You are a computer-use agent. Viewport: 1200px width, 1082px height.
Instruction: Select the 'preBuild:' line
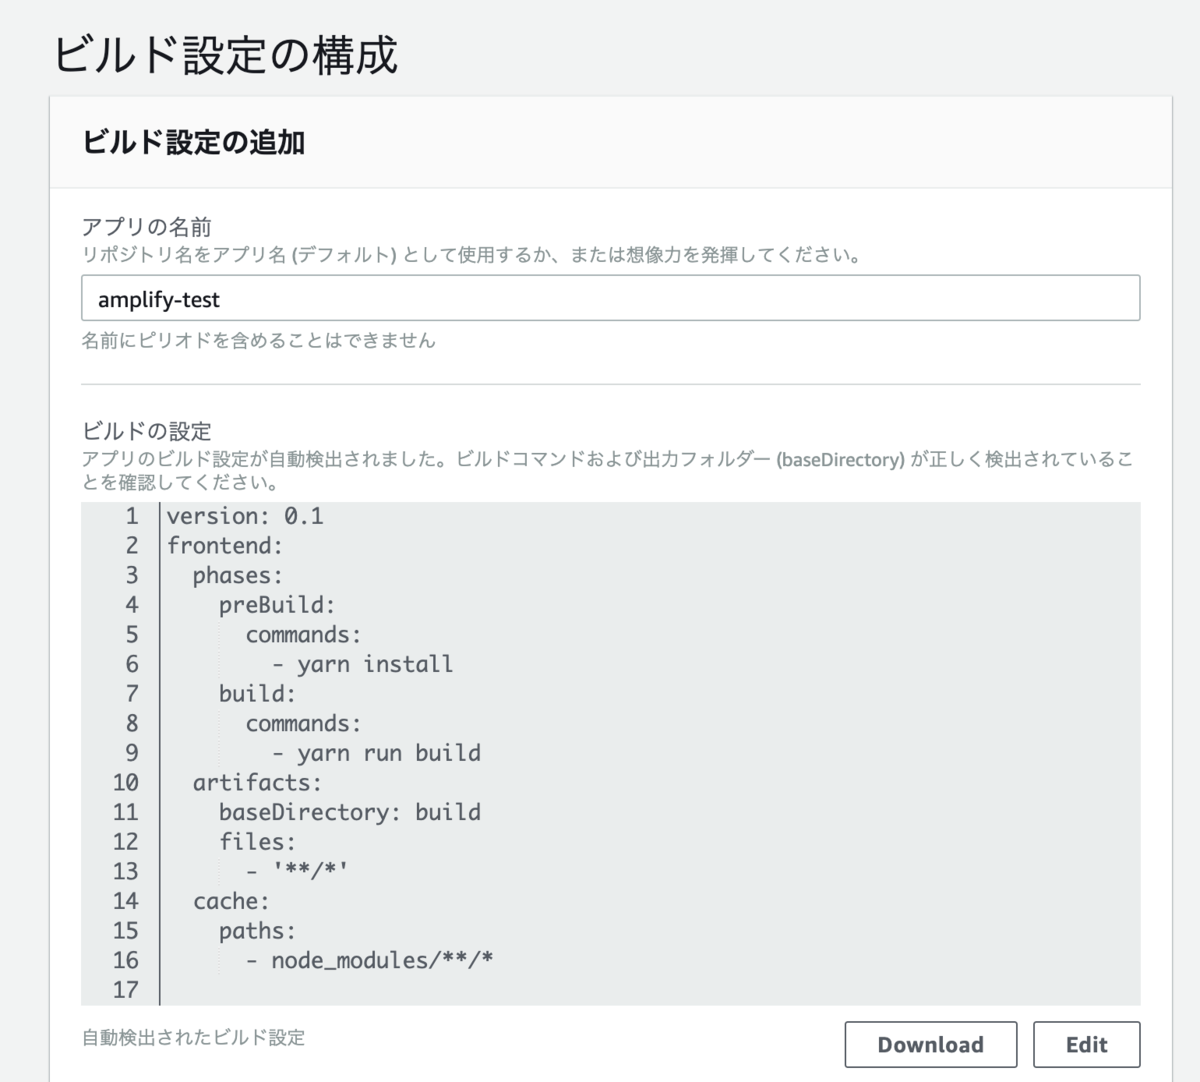[277, 605]
